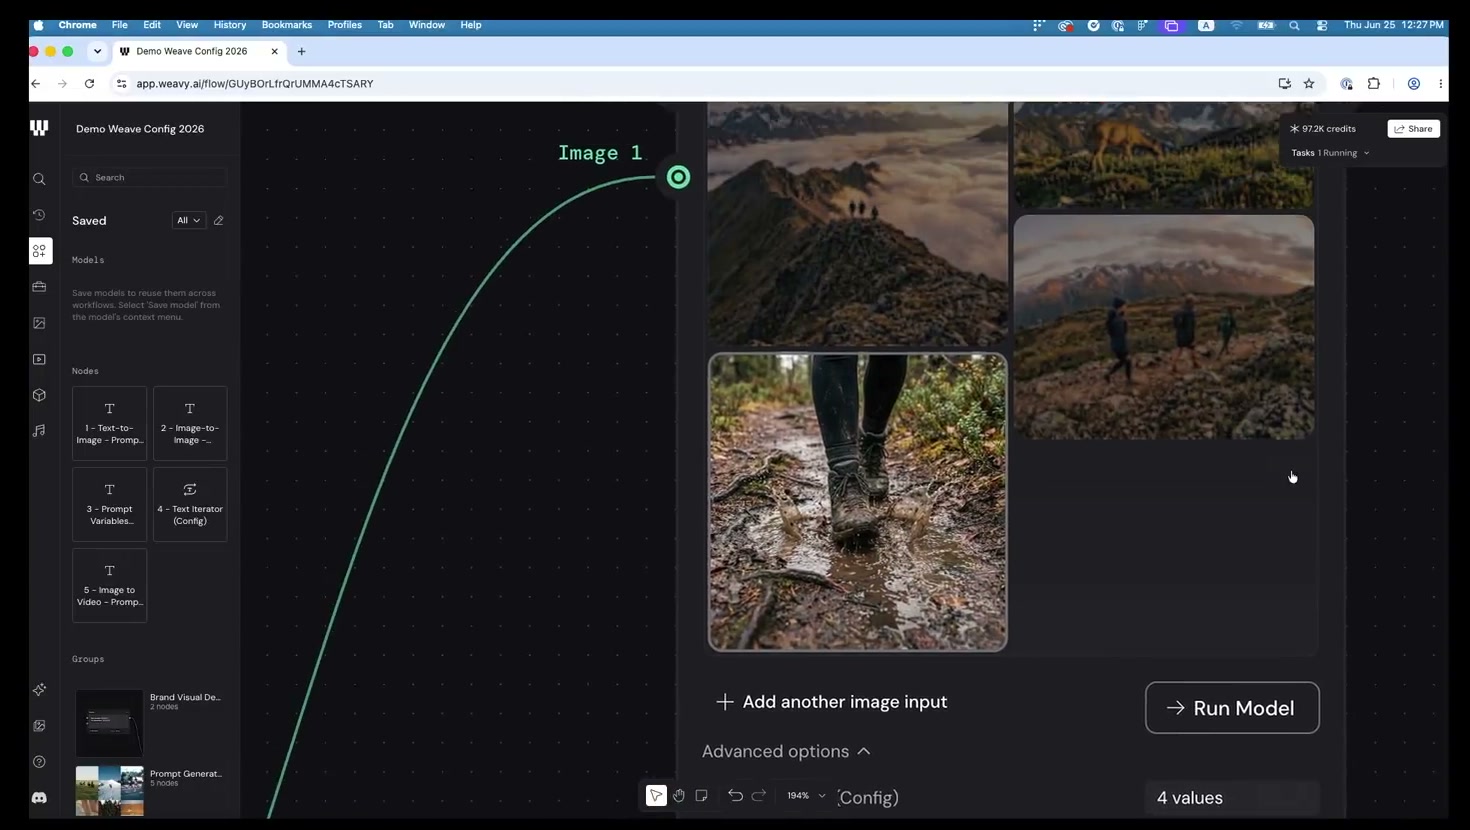Edit saved items with pencil icon
This screenshot has height=830, width=1470.
[x=219, y=220]
